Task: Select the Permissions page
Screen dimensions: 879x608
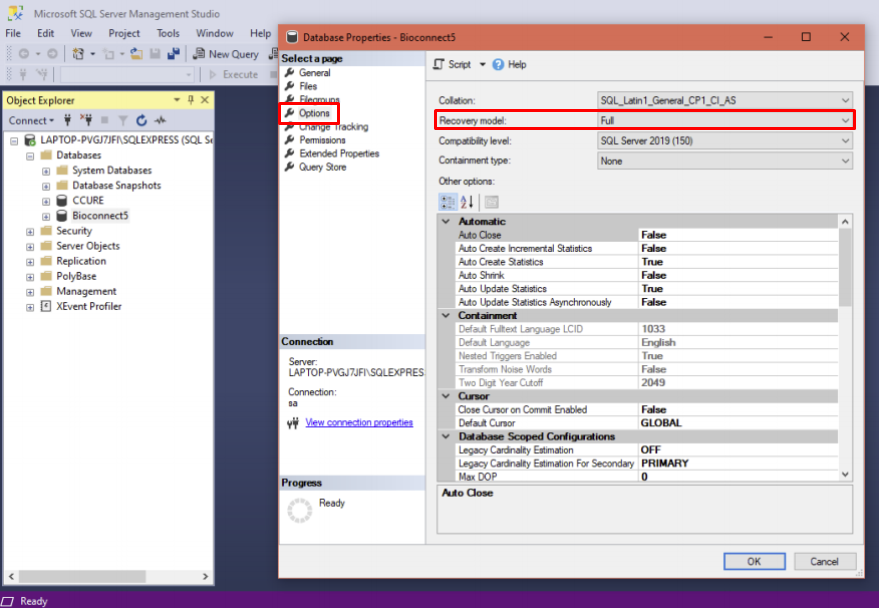Action: (x=322, y=140)
